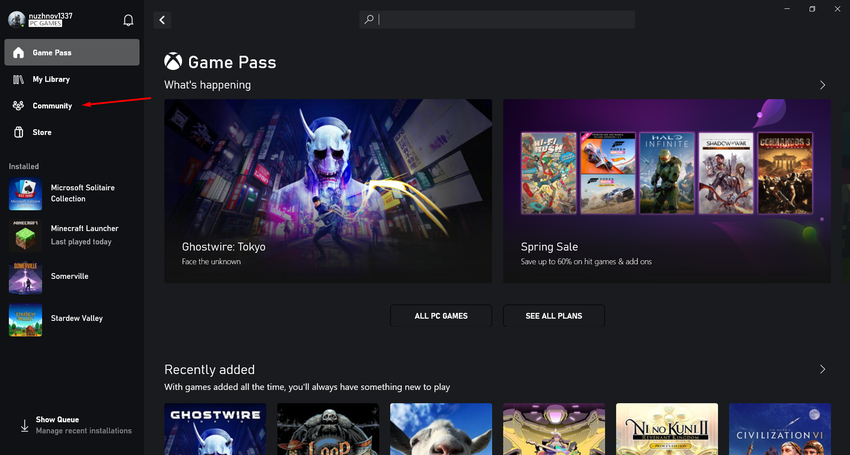Expand What's happening with right chevron
Screen dimensions: 850x455
point(822,86)
